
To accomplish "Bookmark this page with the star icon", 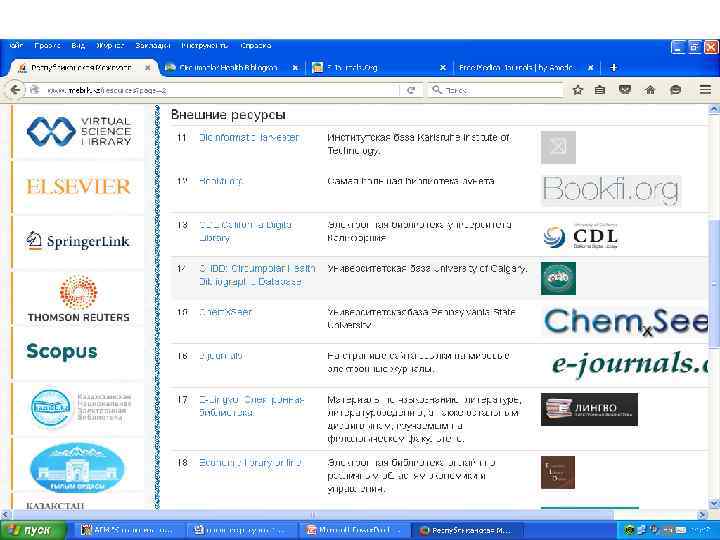I will pyautogui.click(x=577, y=90).
